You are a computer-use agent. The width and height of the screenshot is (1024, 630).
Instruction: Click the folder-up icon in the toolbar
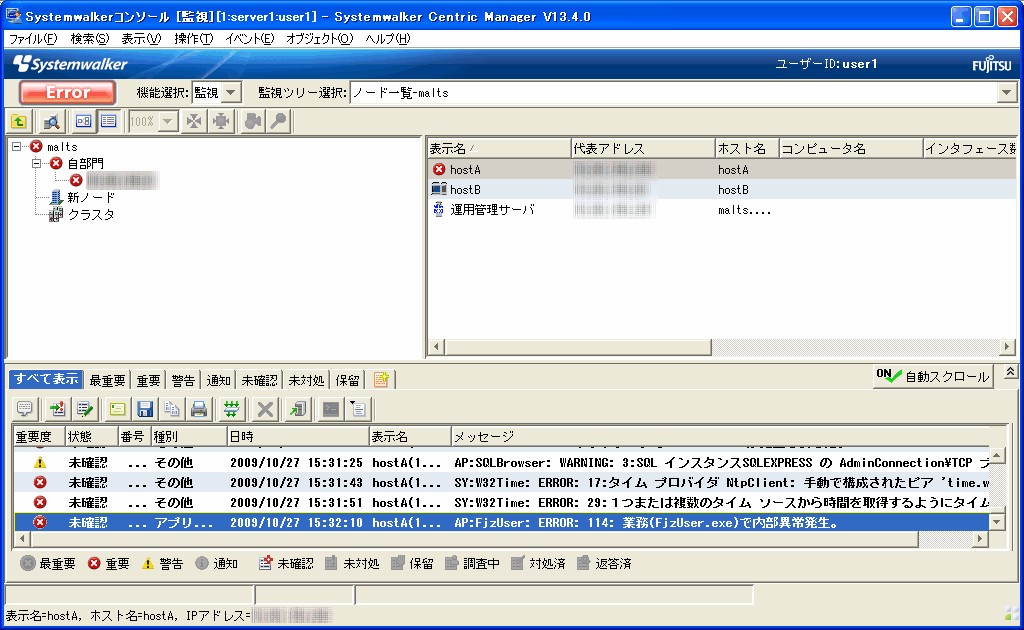pyautogui.click(x=19, y=121)
